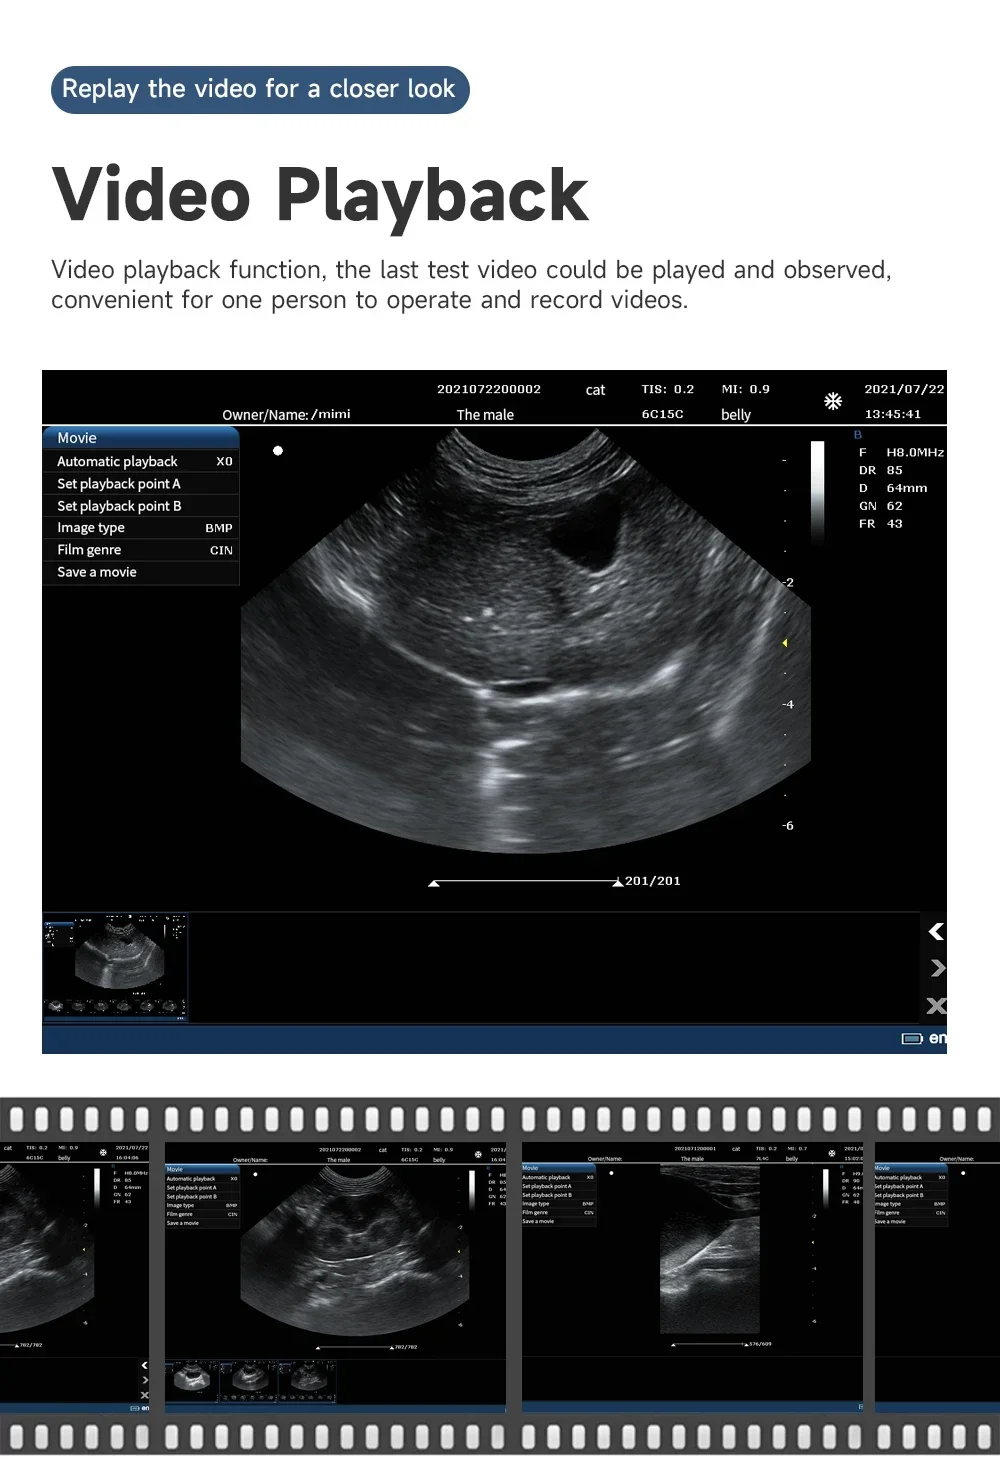Open the second filmstrip frame with three thumbnails

tap(335, 1278)
